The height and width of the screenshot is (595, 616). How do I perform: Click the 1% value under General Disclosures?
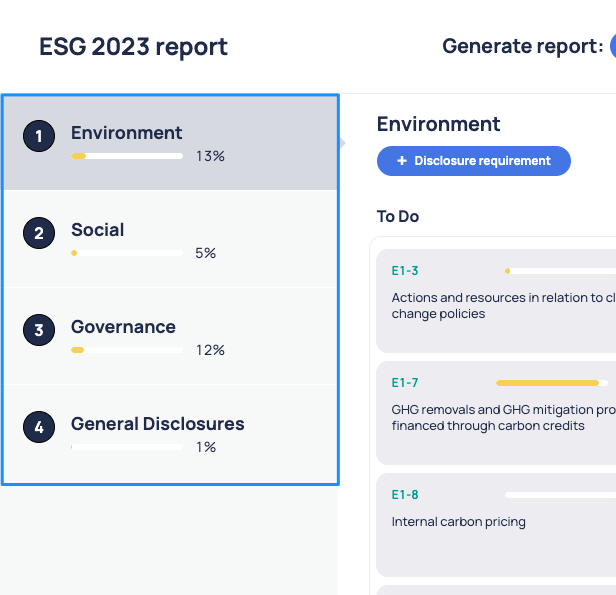(206, 447)
